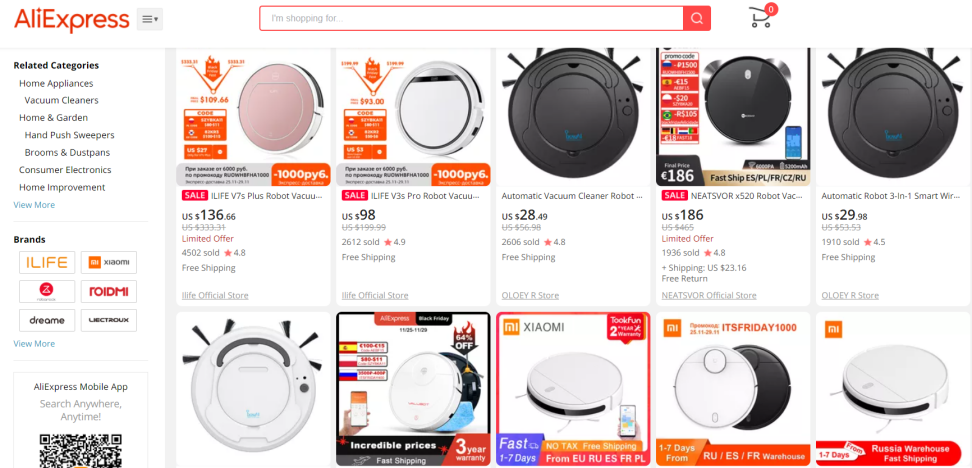Select the Dreame brand logo
This screenshot has height=468, width=972.
tap(47, 320)
